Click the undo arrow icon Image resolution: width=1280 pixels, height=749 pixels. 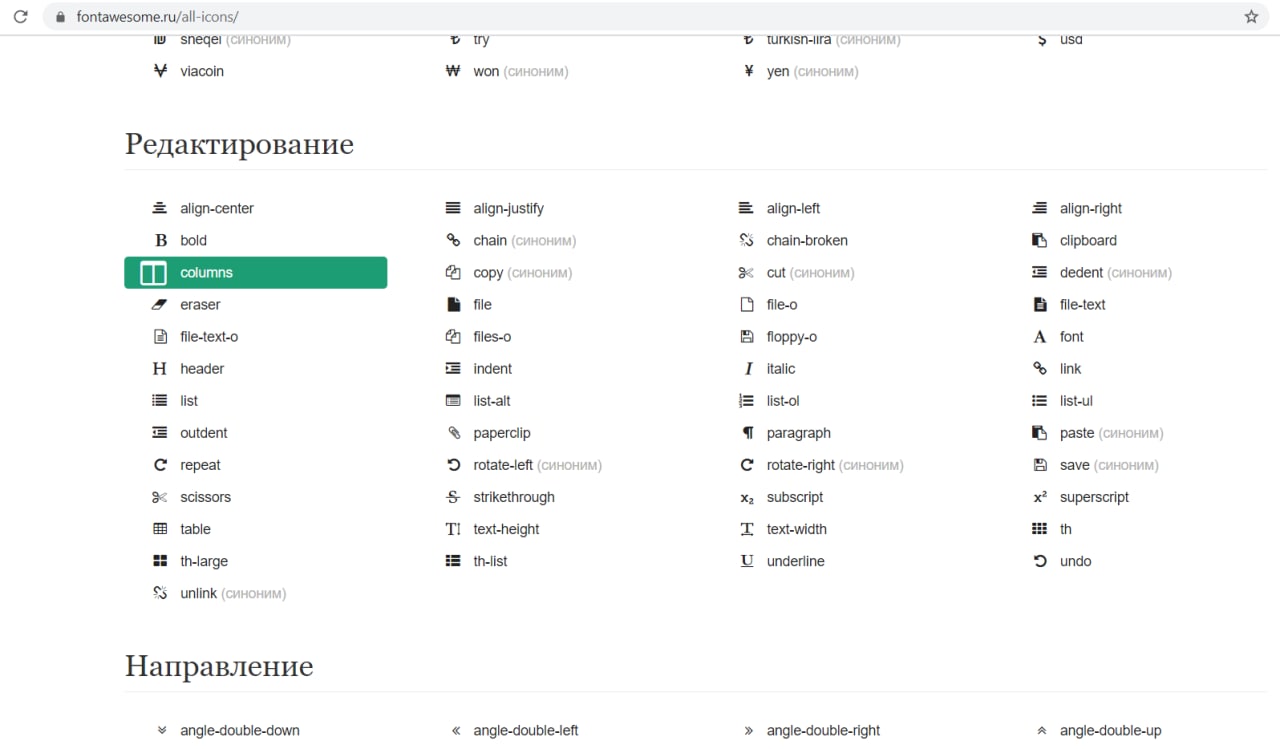(1040, 561)
